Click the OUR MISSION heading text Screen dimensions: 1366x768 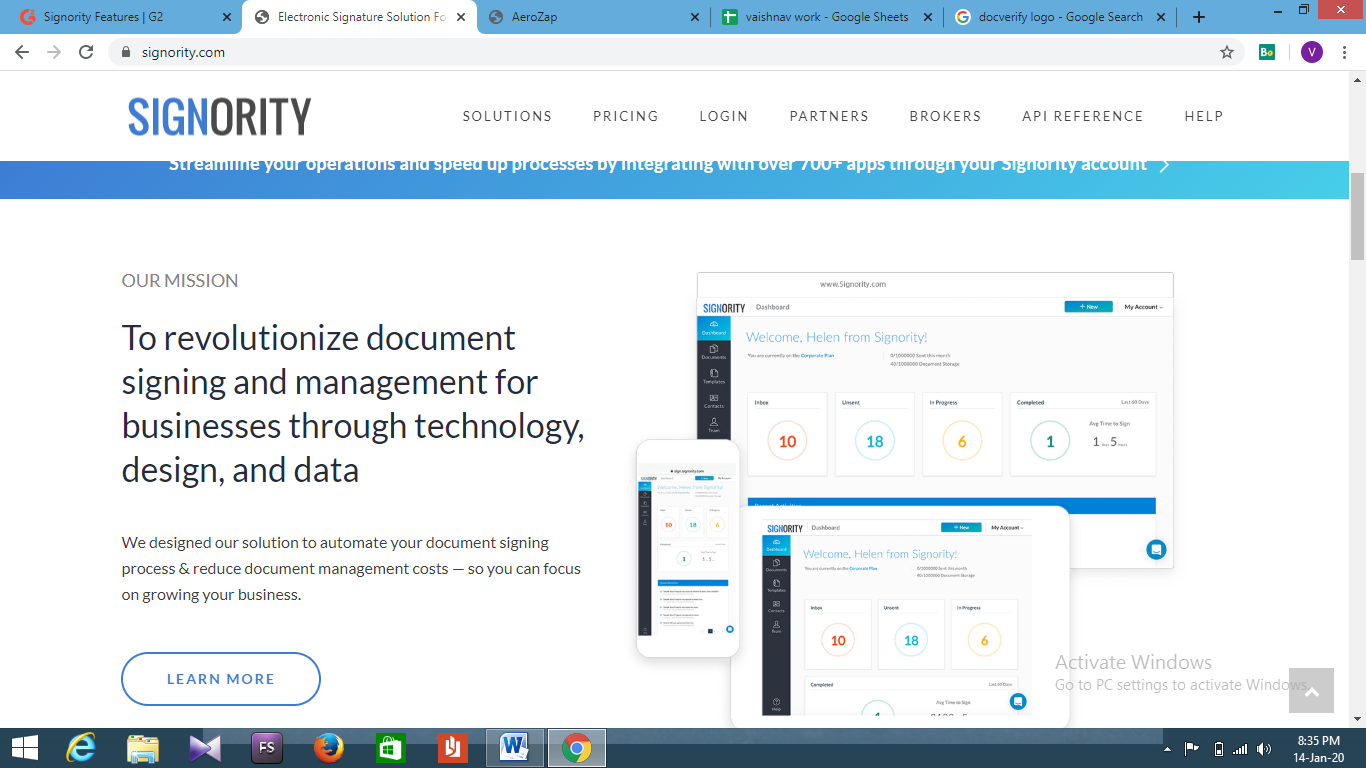(180, 281)
